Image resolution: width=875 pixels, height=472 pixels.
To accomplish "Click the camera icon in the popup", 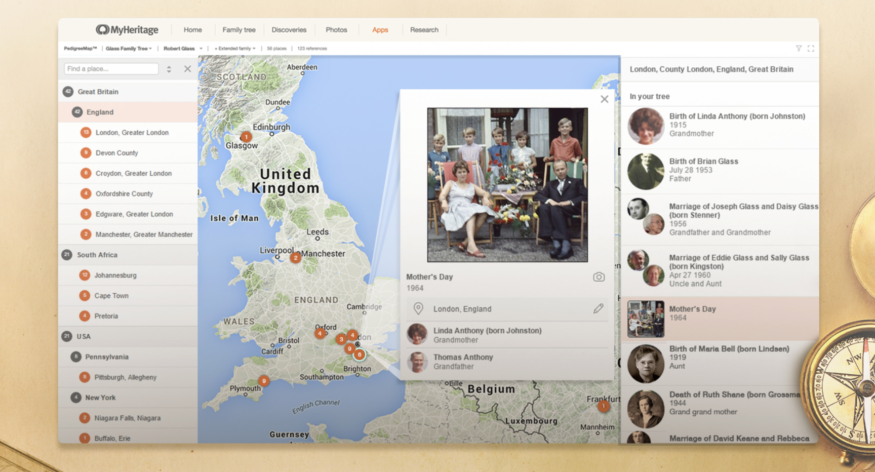I will (599, 277).
